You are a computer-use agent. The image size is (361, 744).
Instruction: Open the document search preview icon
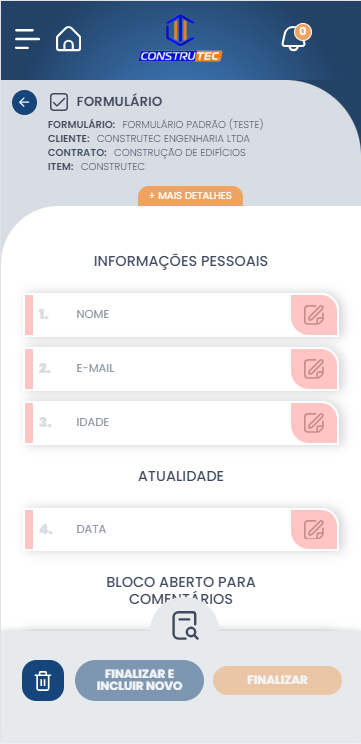pyautogui.click(x=185, y=625)
